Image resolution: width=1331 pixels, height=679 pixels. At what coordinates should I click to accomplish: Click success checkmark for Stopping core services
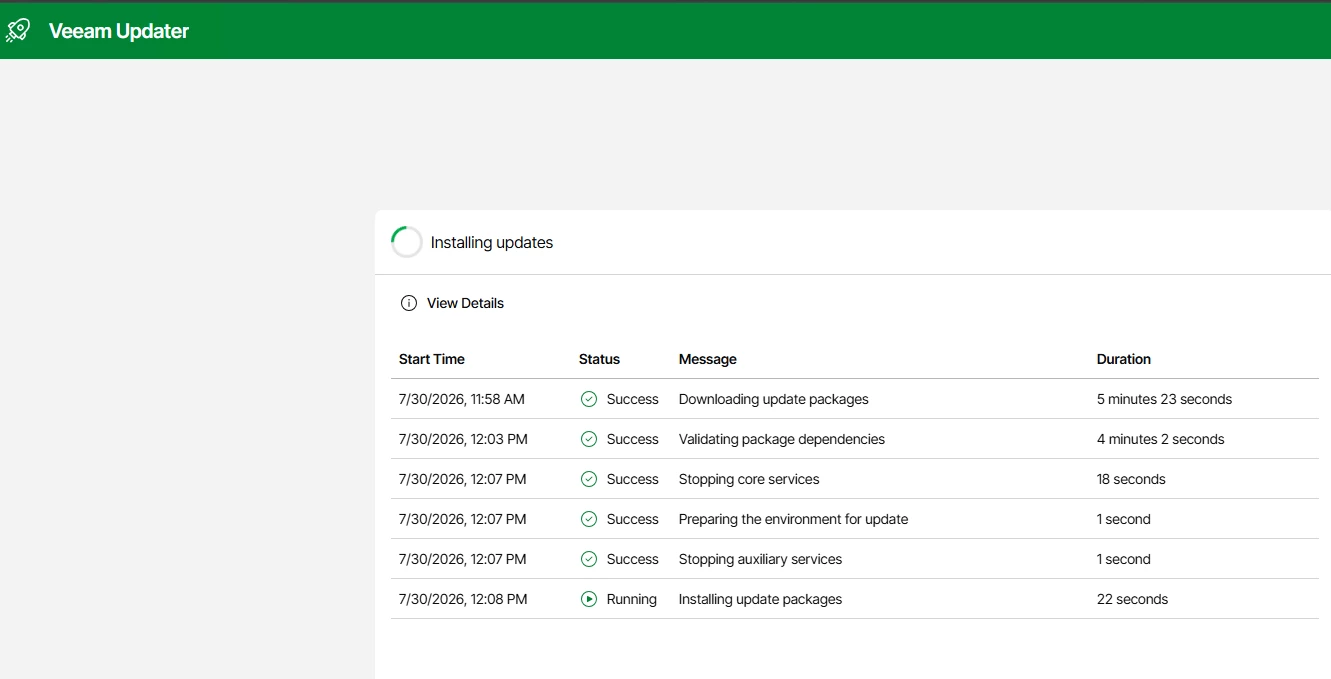click(589, 479)
